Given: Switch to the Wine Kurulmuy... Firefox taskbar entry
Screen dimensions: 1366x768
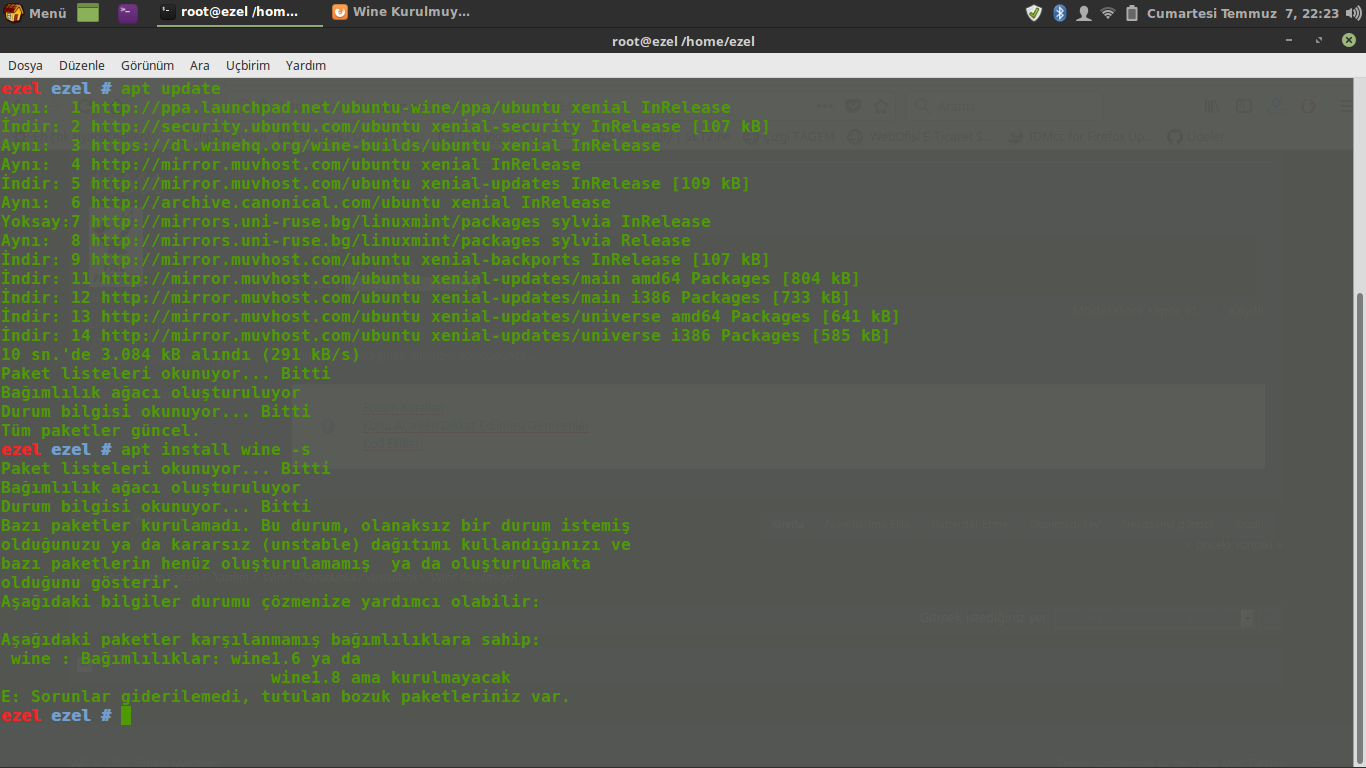Looking at the screenshot, I should [401, 13].
